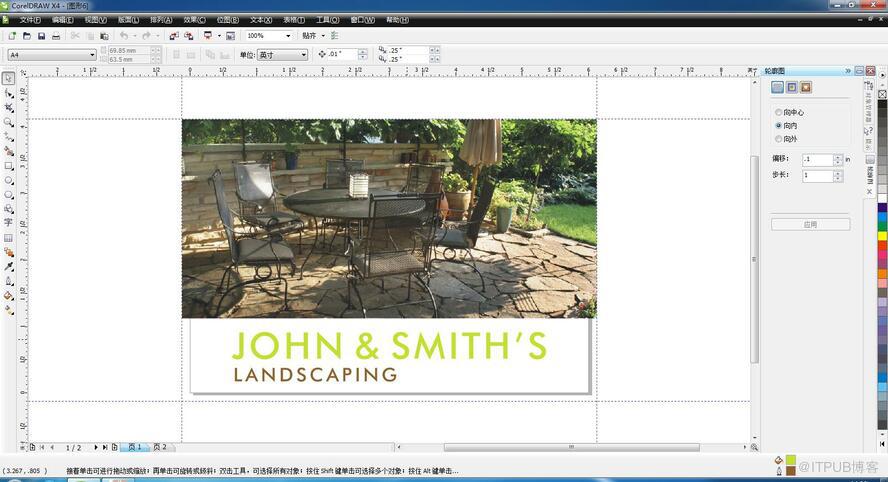Select the Zoom tool in toolbox
Viewport: 888px width, 482px height.
pyautogui.click(x=8, y=122)
